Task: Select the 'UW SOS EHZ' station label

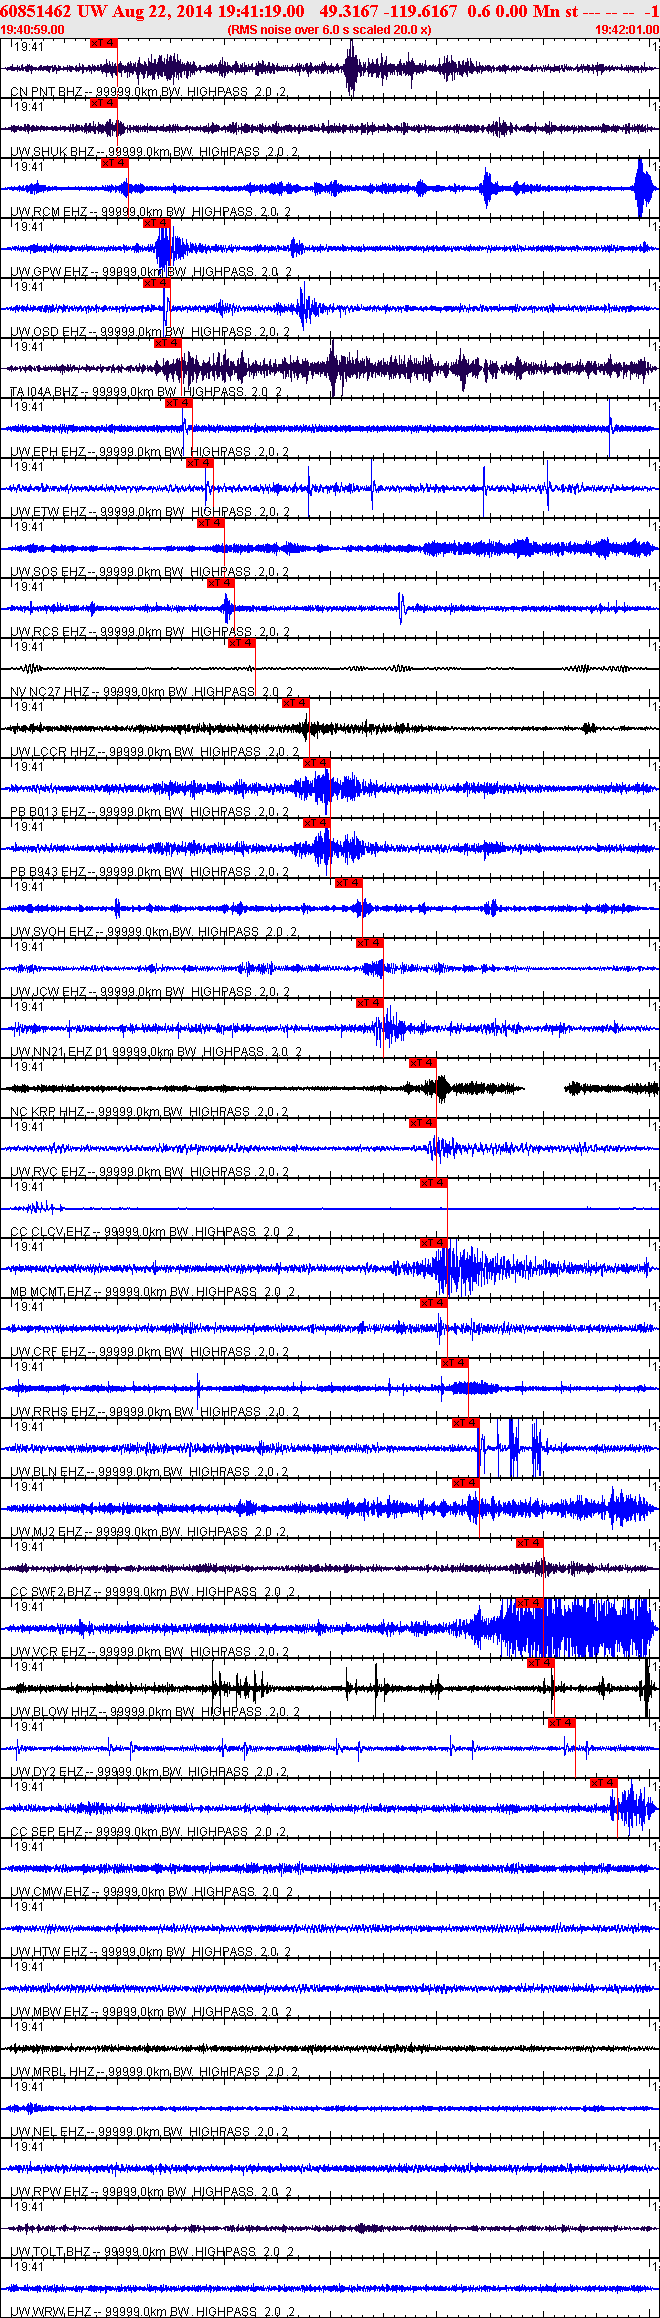Action: pos(48,572)
